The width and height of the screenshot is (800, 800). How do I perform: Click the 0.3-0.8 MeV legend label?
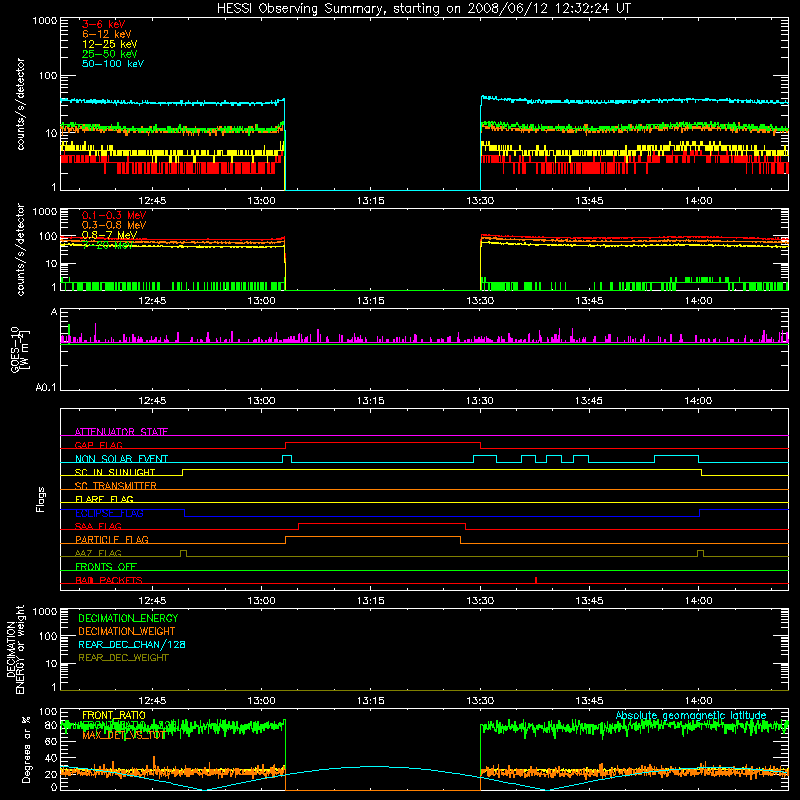tap(114, 225)
